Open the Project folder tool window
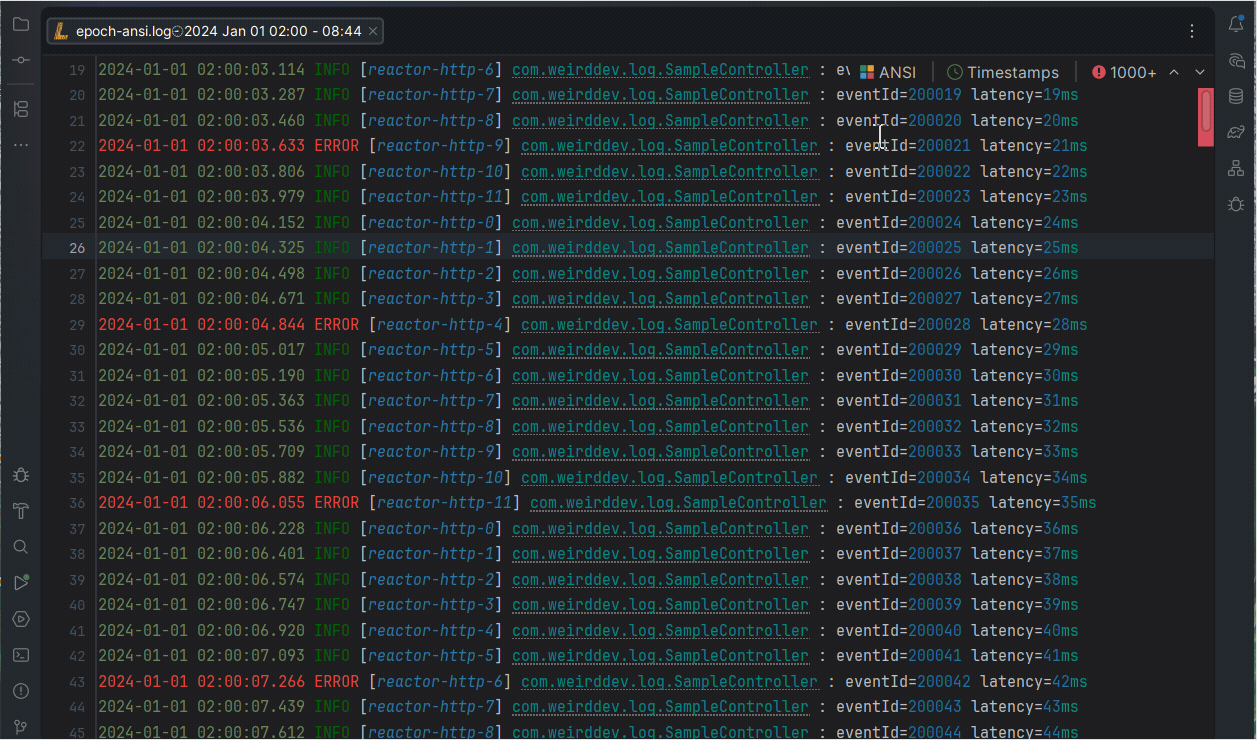 [x=21, y=24]
